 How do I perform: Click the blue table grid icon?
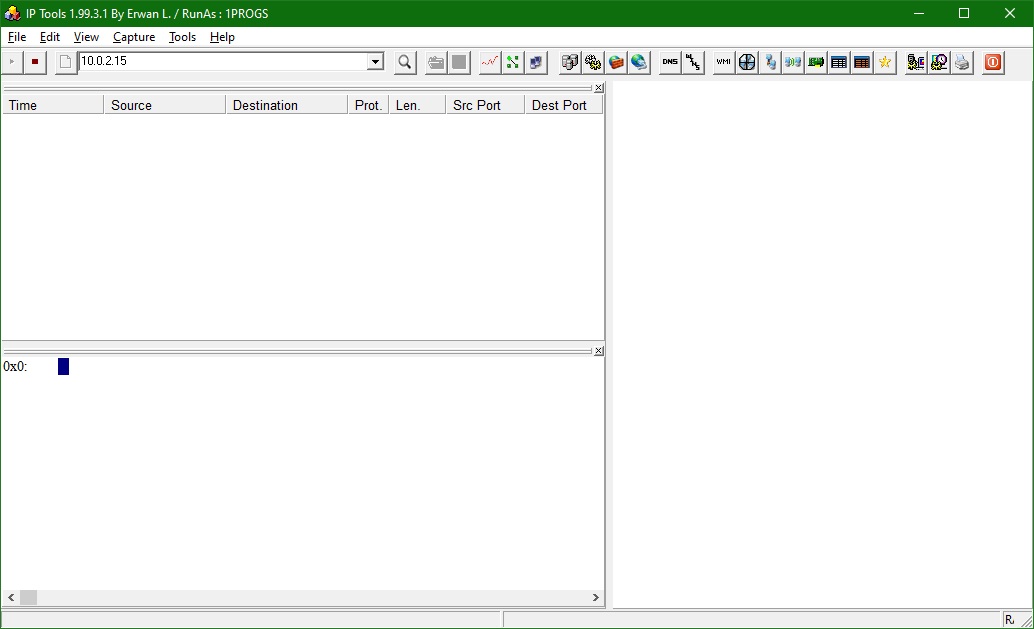click(x=839, y=62)
